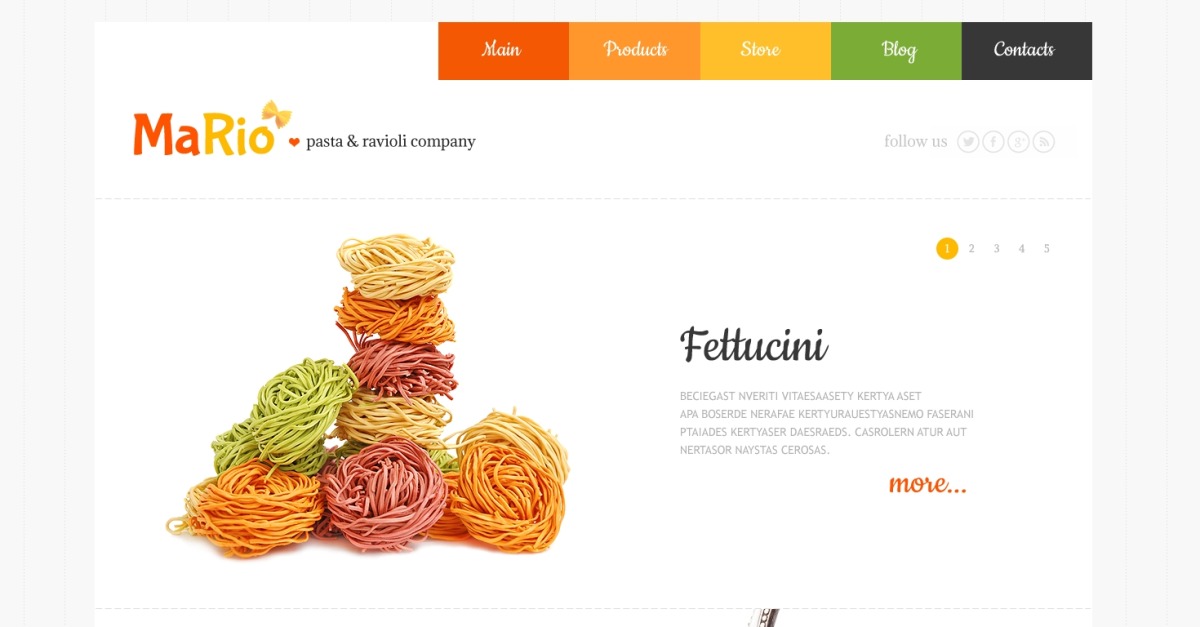Open the Google Plus follow icon

tap(1019, 142)
